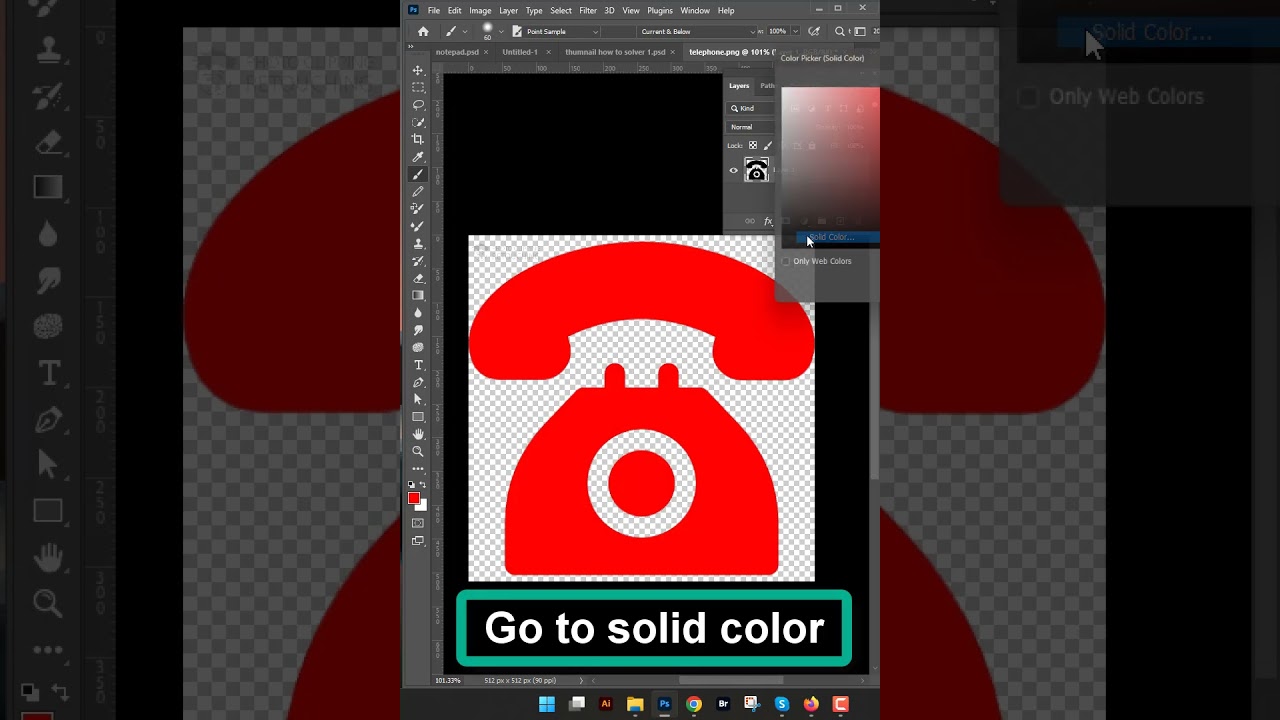The width and height of the screenshot is (1280, 720).
Task: Toggle lock transparent pixels
Action: point(753,145)
